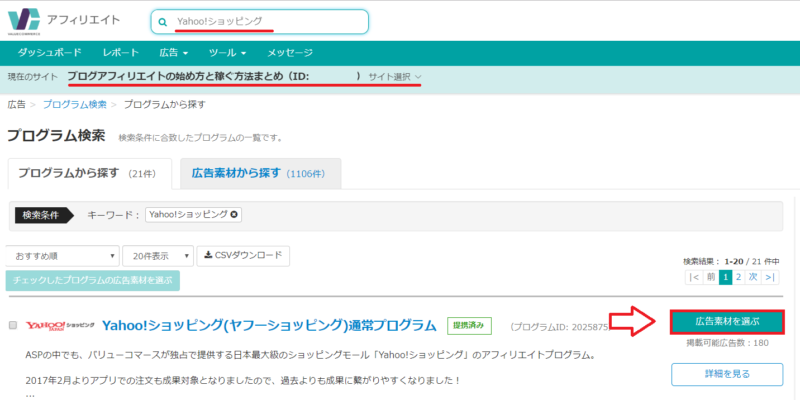Jump to last results page
The height and width of the screenshot is (400, 800).
point(770,277)
